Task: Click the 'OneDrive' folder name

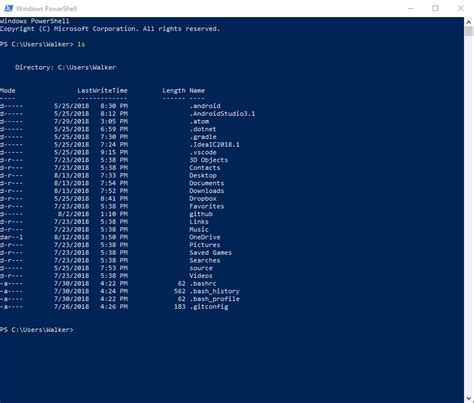Action: point(205,237)
